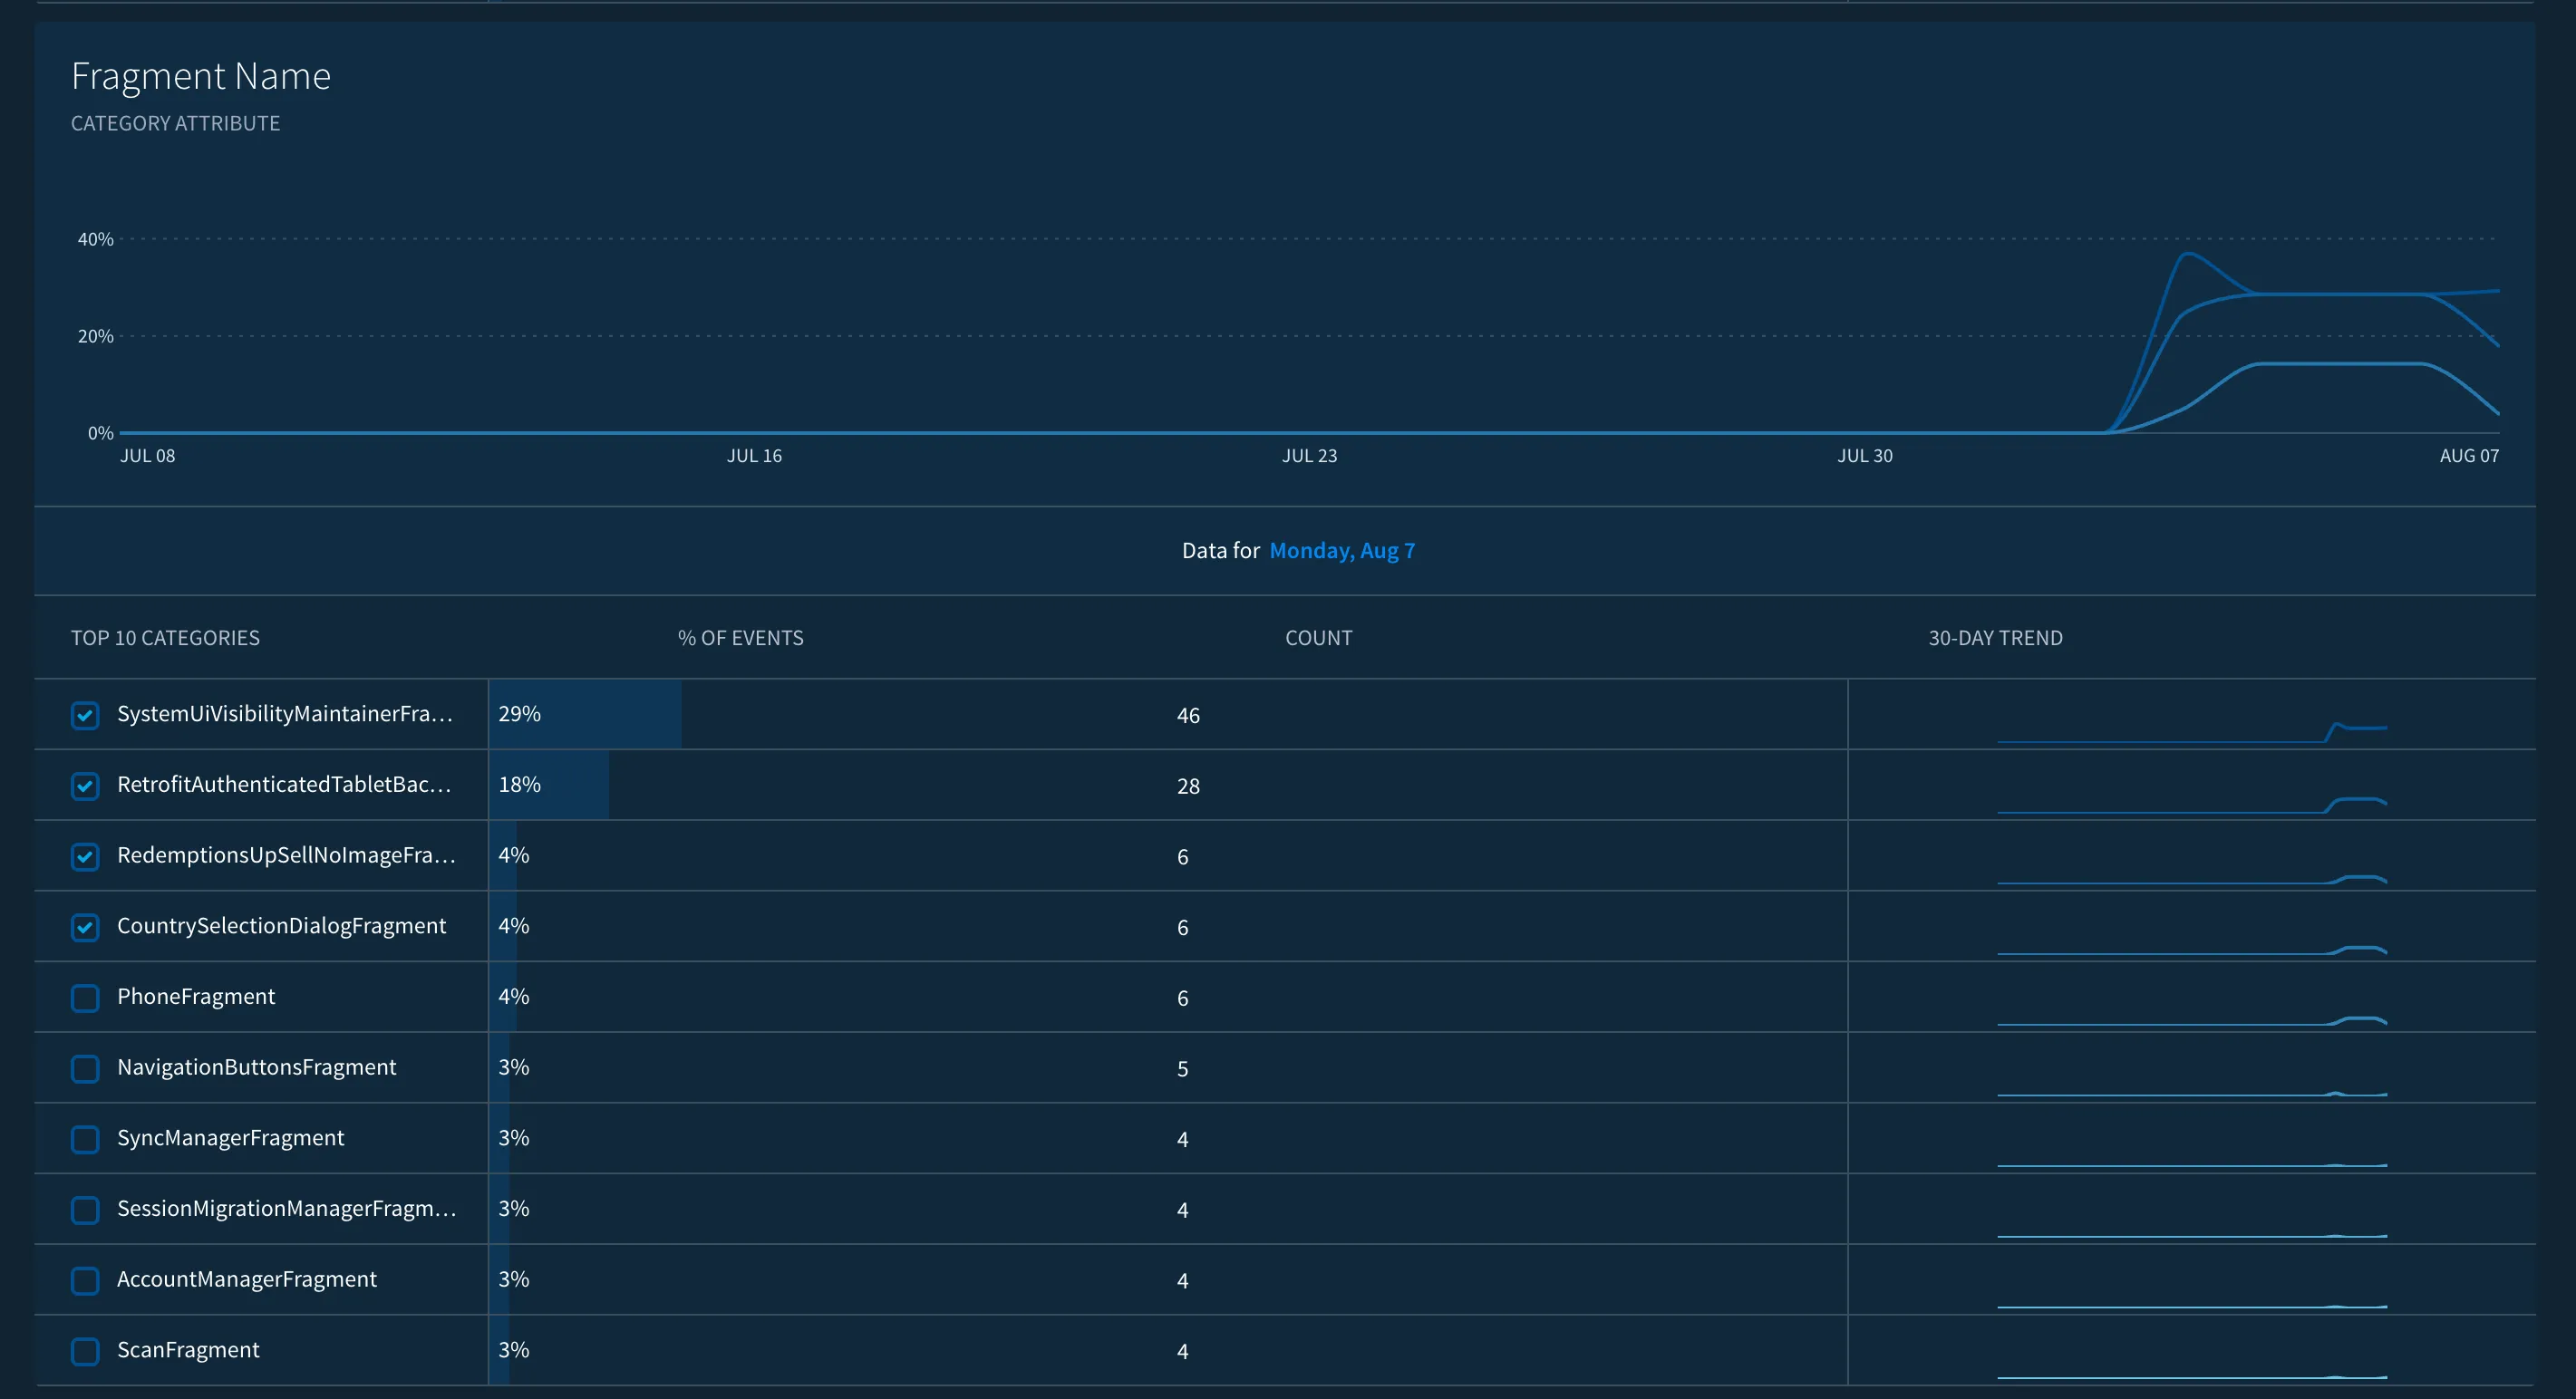
Task: Click the TOP 10 CATEGORIES header
Action: 165,638
